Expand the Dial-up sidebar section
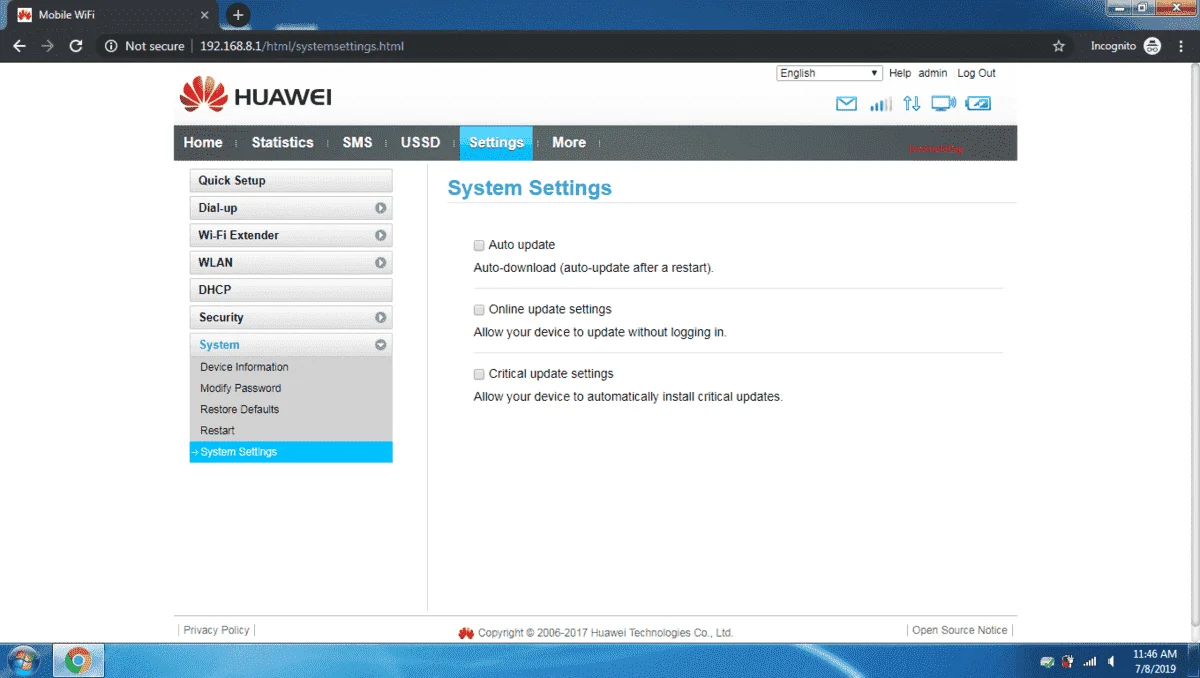Screen dimensions: 1200x678 [x=291, y=208]
